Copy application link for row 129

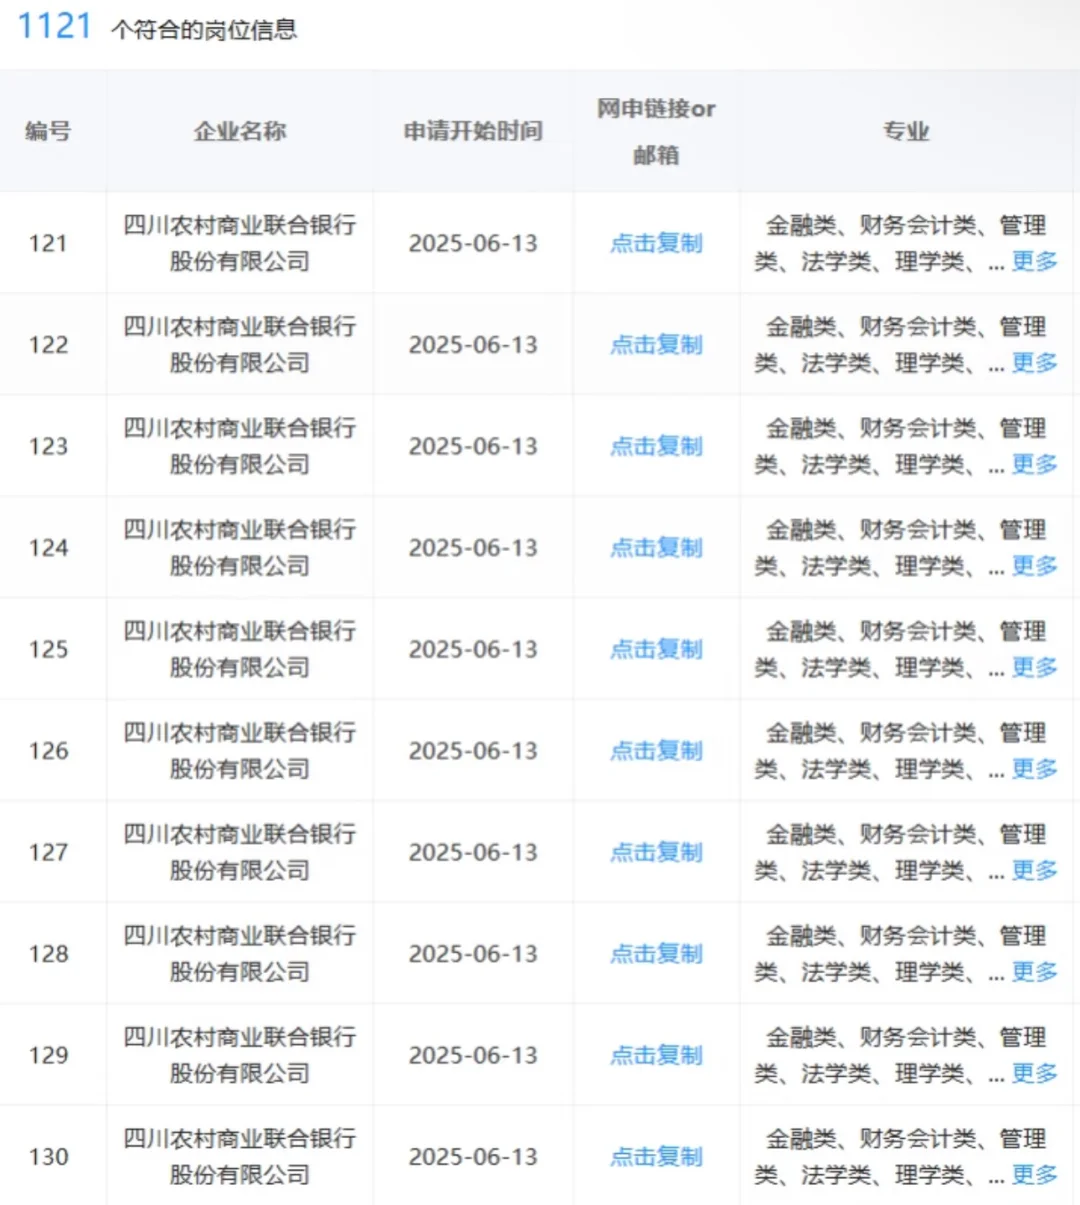click(x=656, y=1055)
